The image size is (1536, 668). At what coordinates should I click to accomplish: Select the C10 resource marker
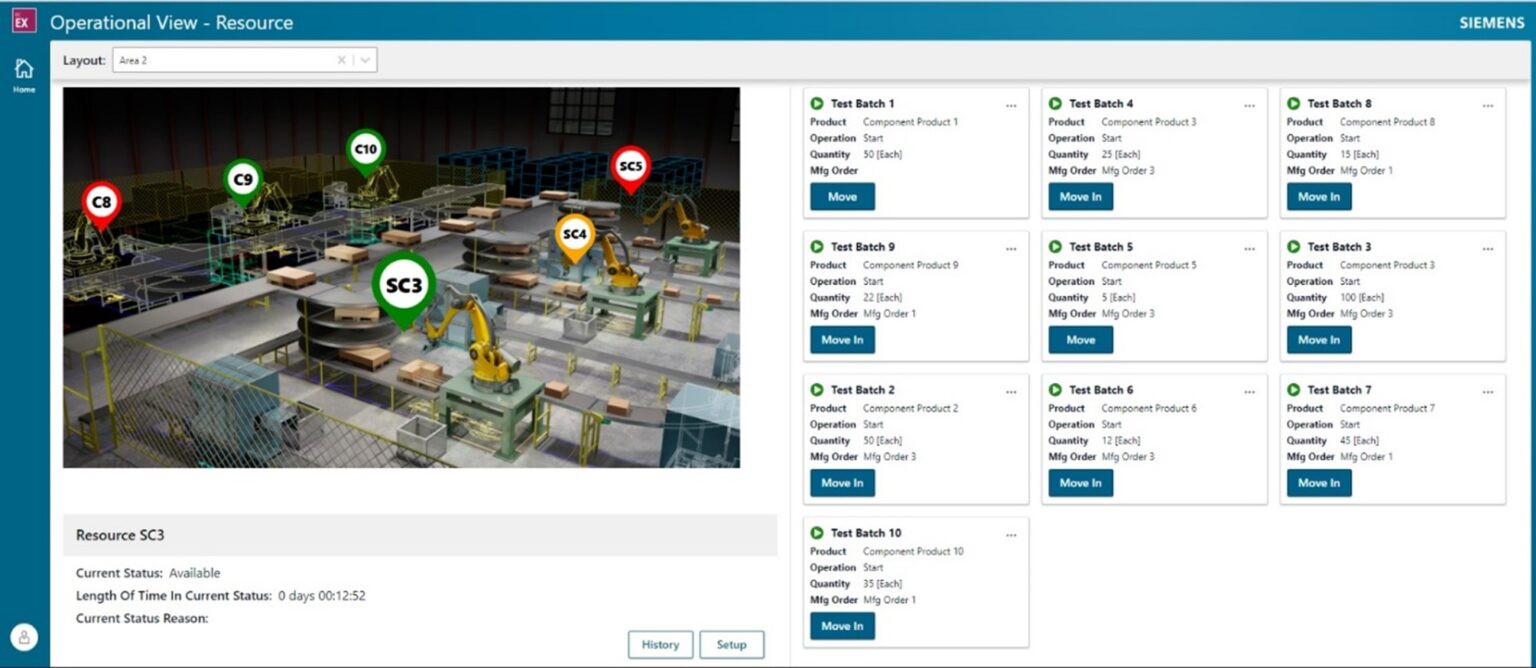pos(364,149)
